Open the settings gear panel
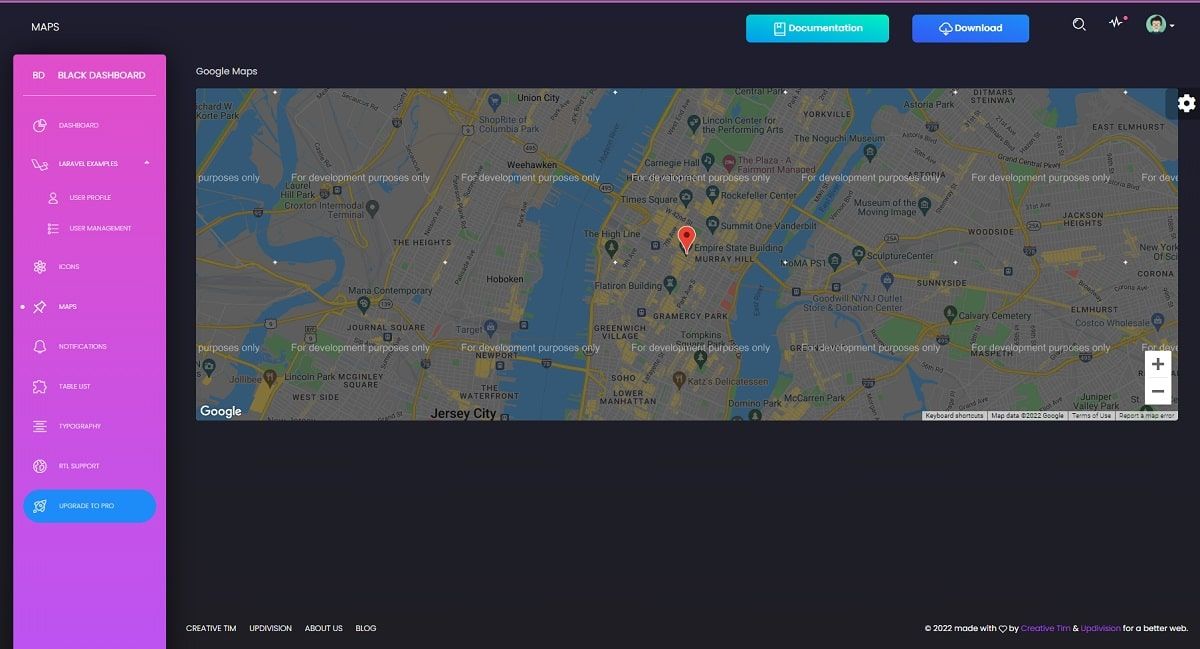Image resolution: width=1200 pixels, height=649 pixels. tap(1186, 103)
